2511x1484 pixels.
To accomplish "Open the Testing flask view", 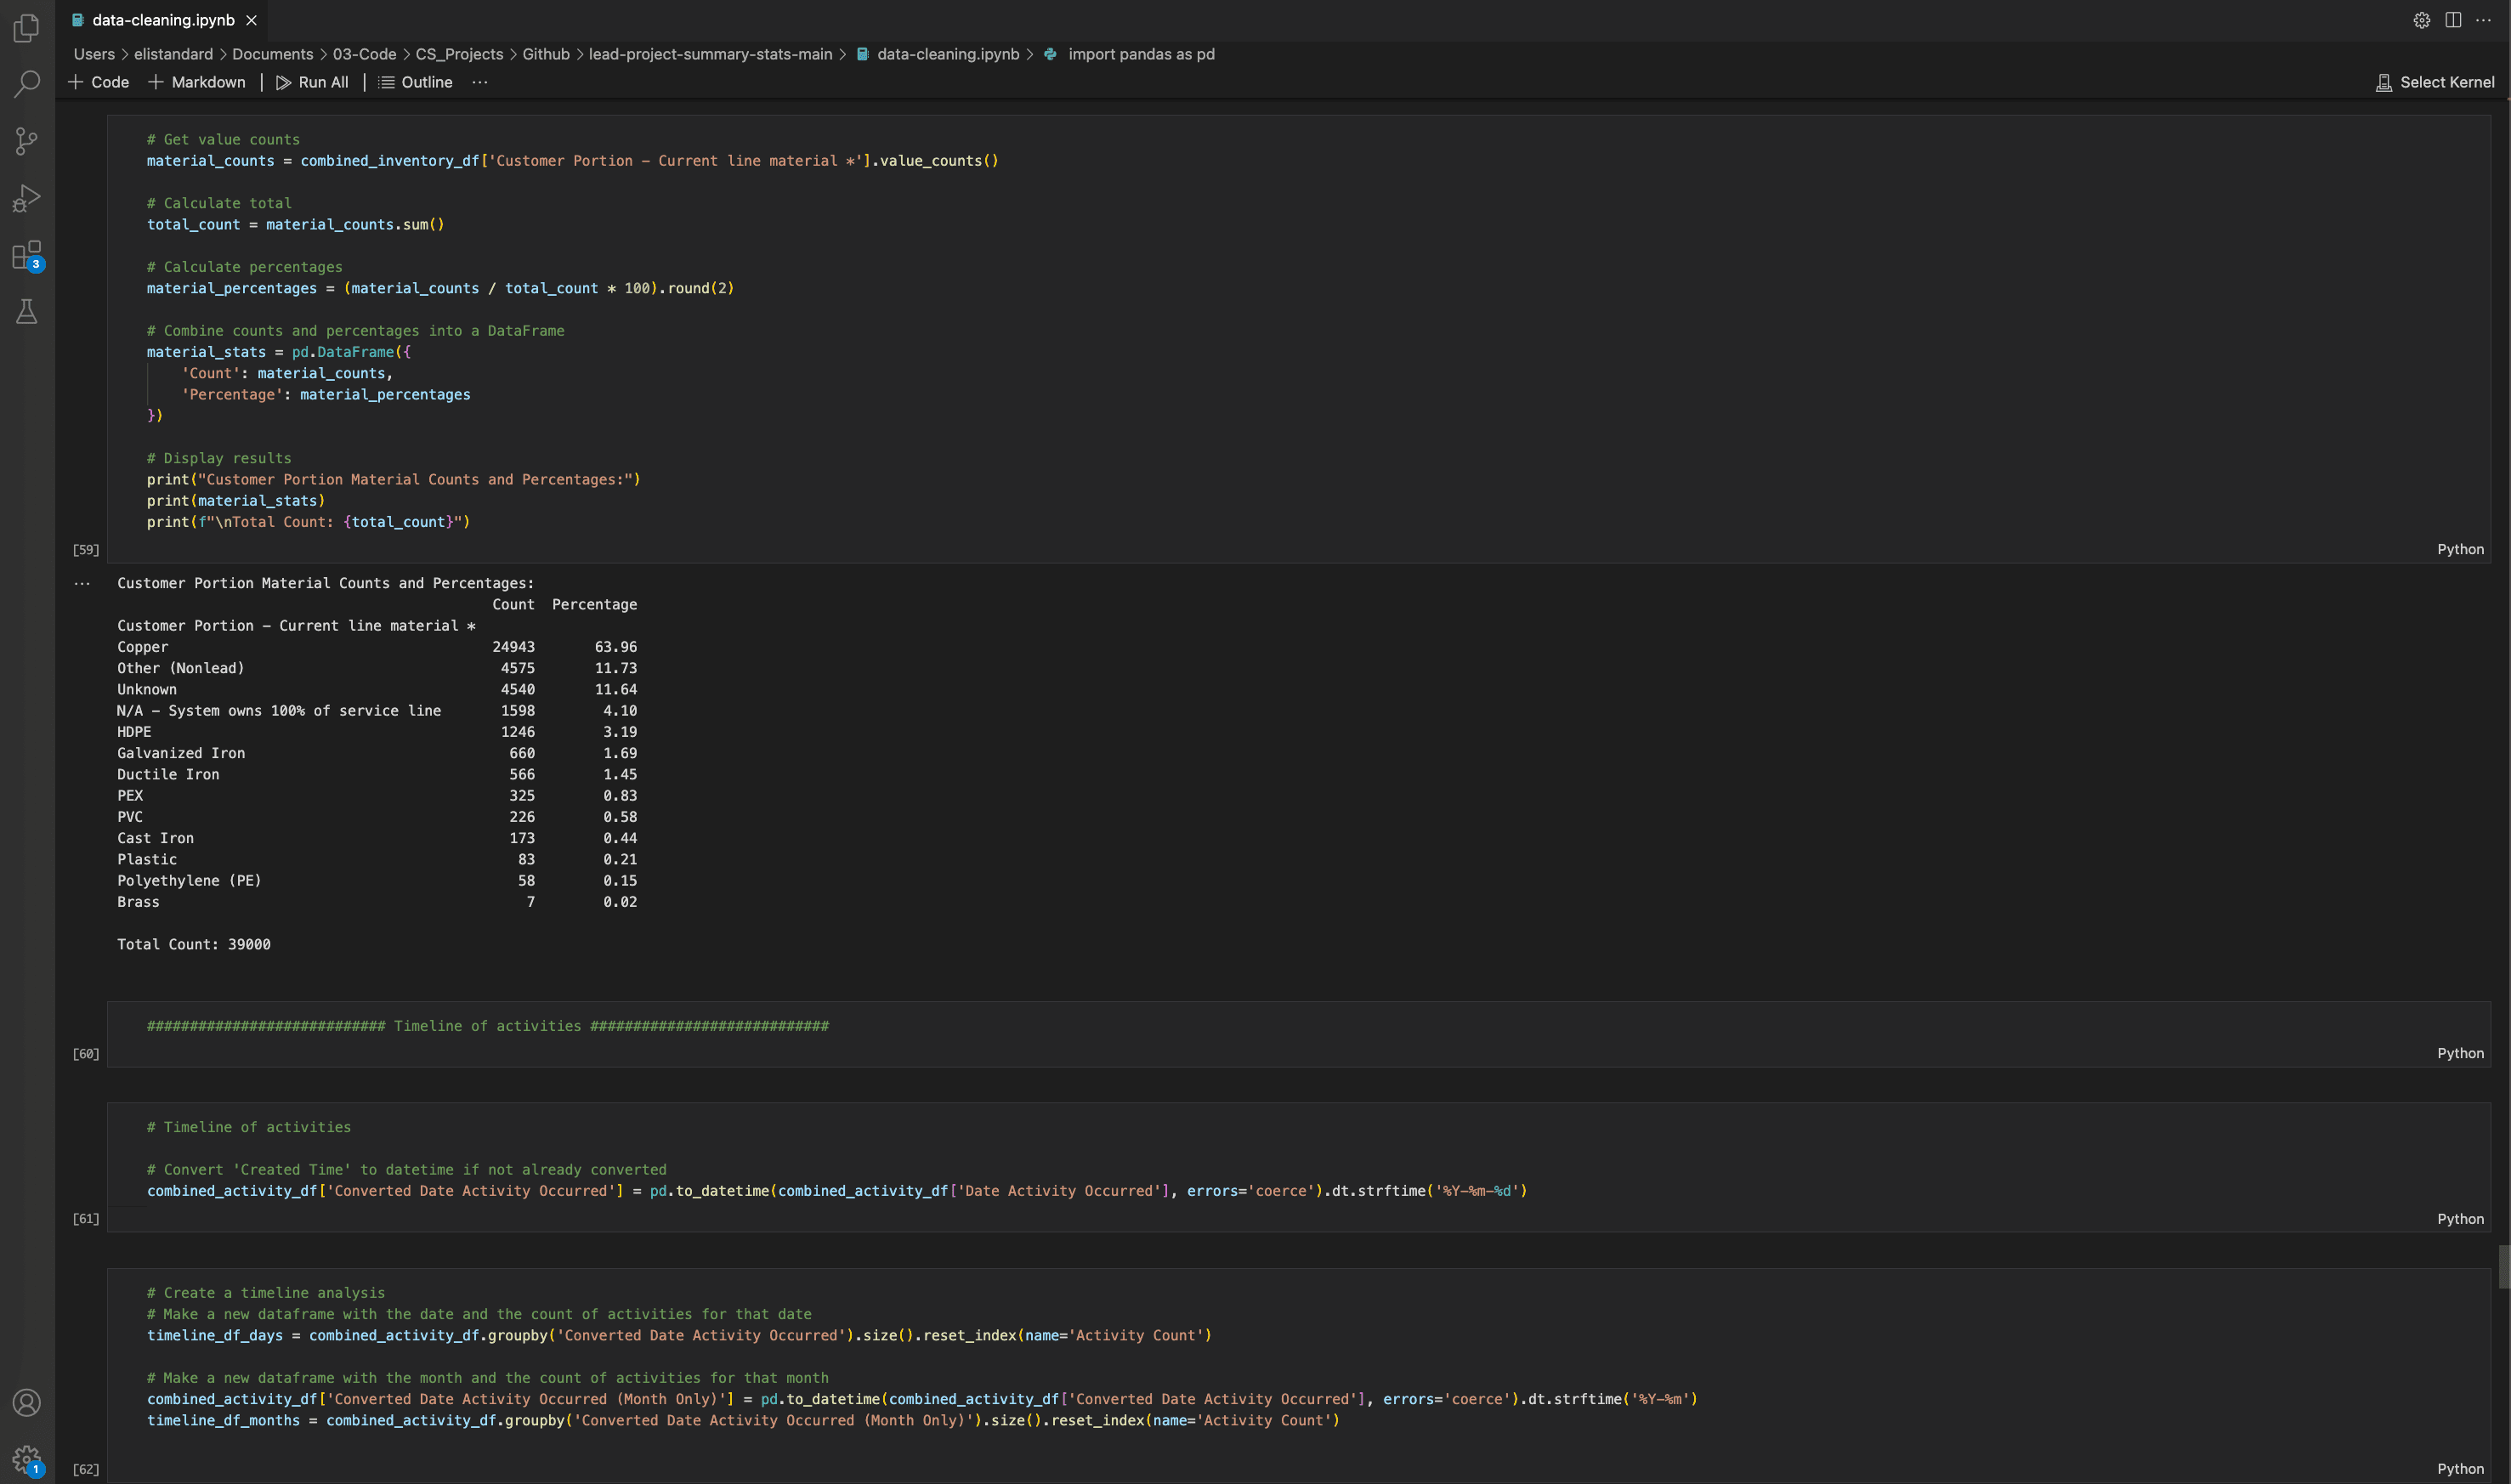I will 27,312.
